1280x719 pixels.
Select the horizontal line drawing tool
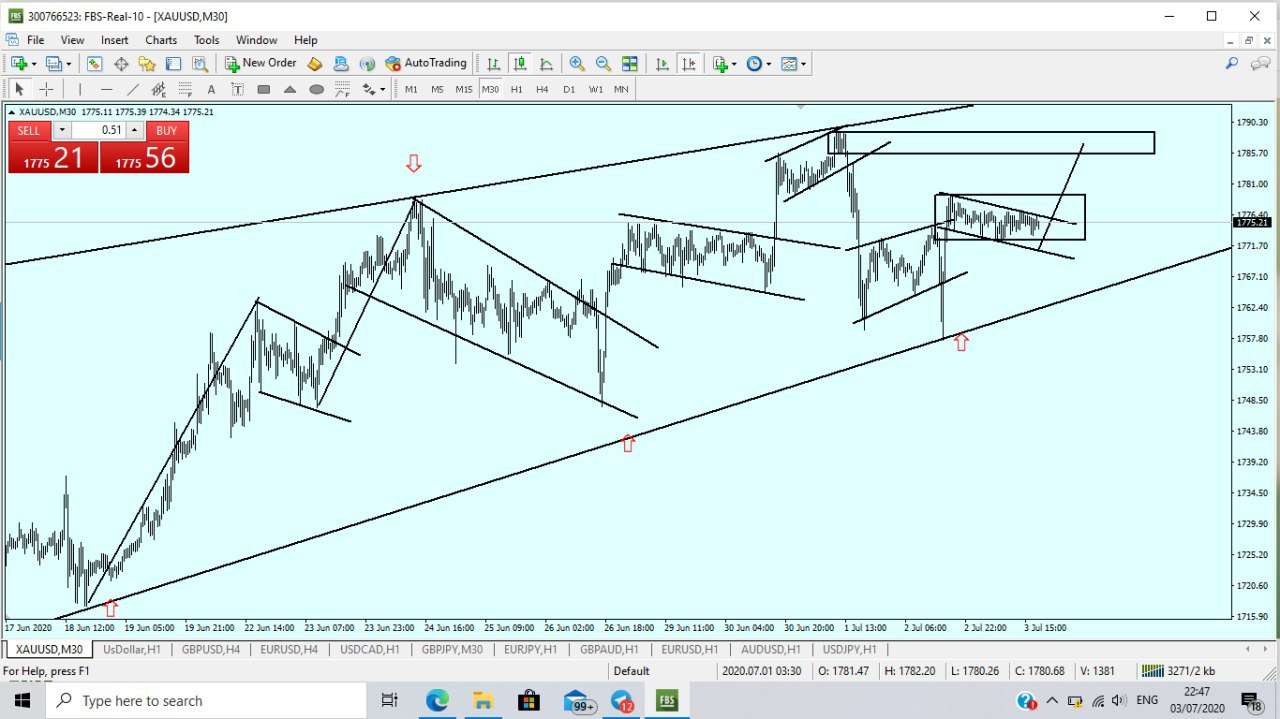pyautogui.click(x=107, y=90)
